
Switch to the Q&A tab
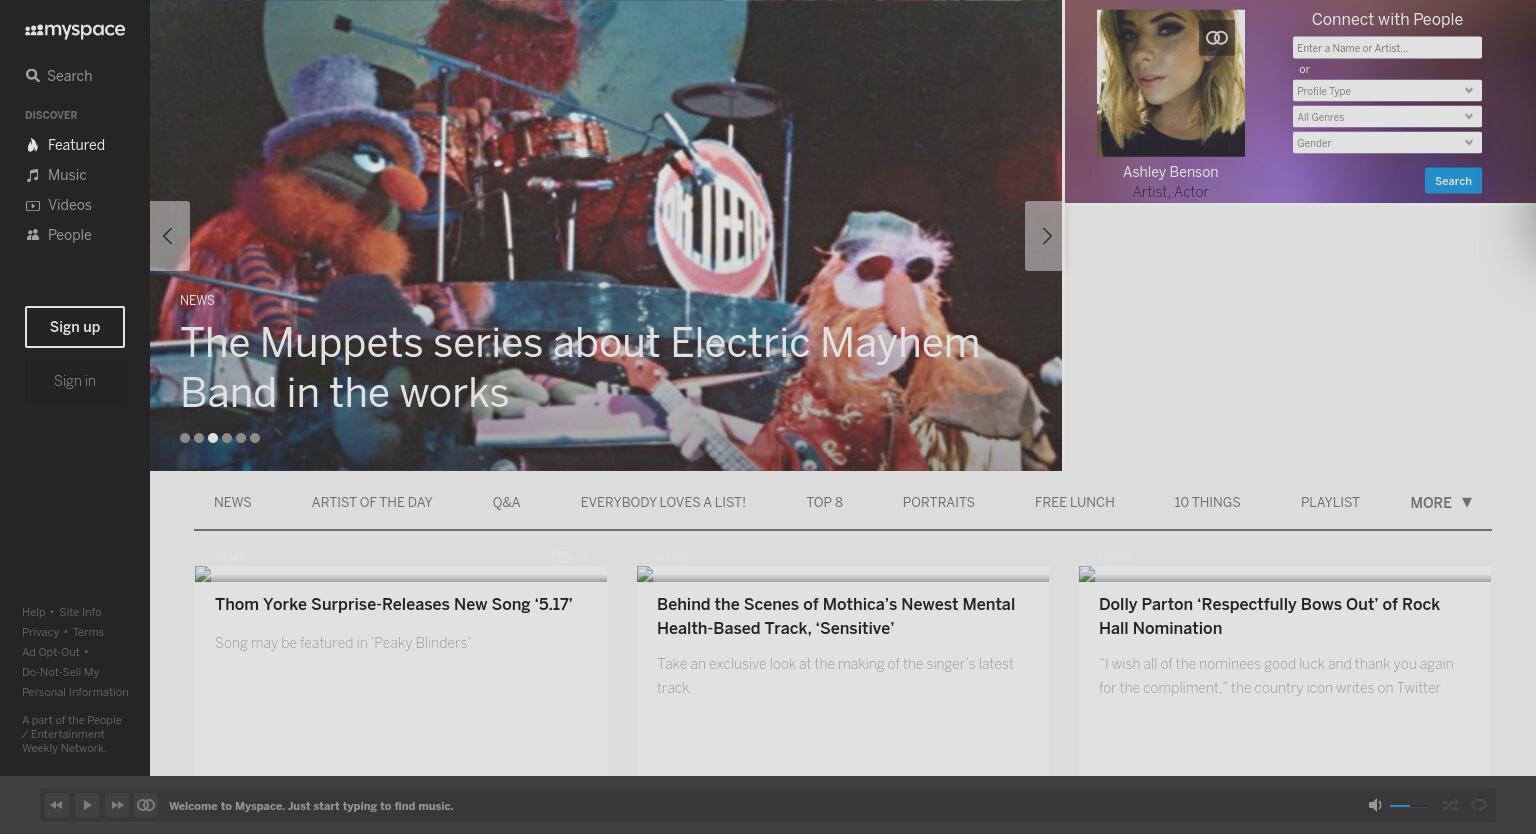point(506,503)
